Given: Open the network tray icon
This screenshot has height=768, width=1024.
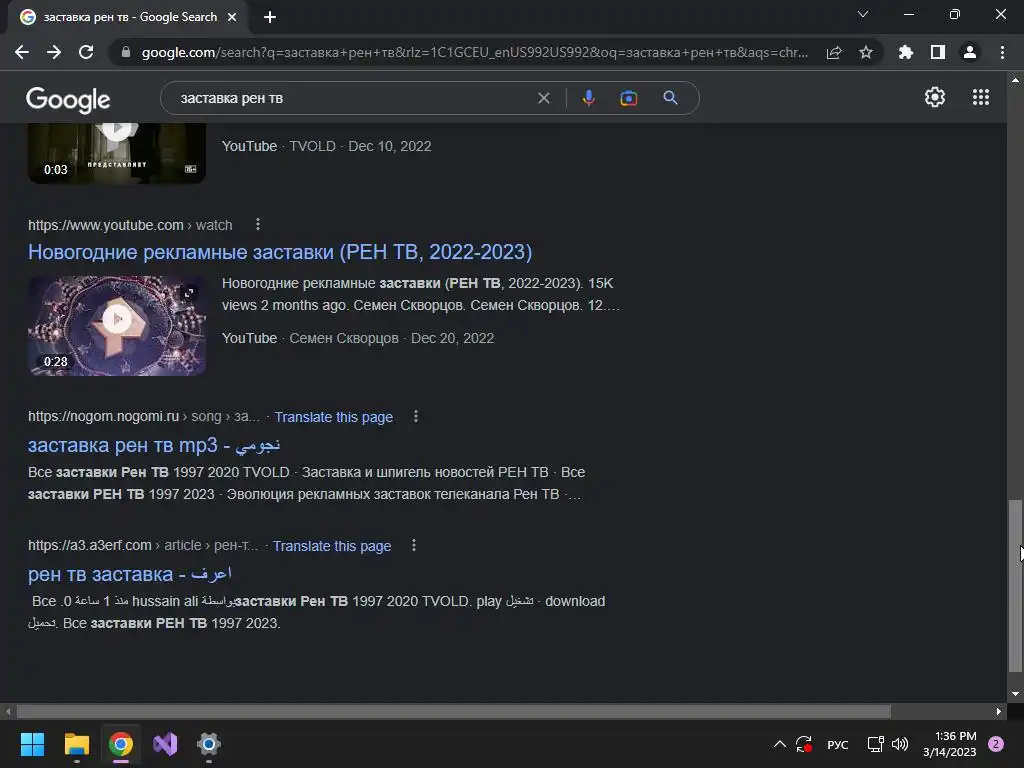Looking at the screenshot, I should coord(875,744).
